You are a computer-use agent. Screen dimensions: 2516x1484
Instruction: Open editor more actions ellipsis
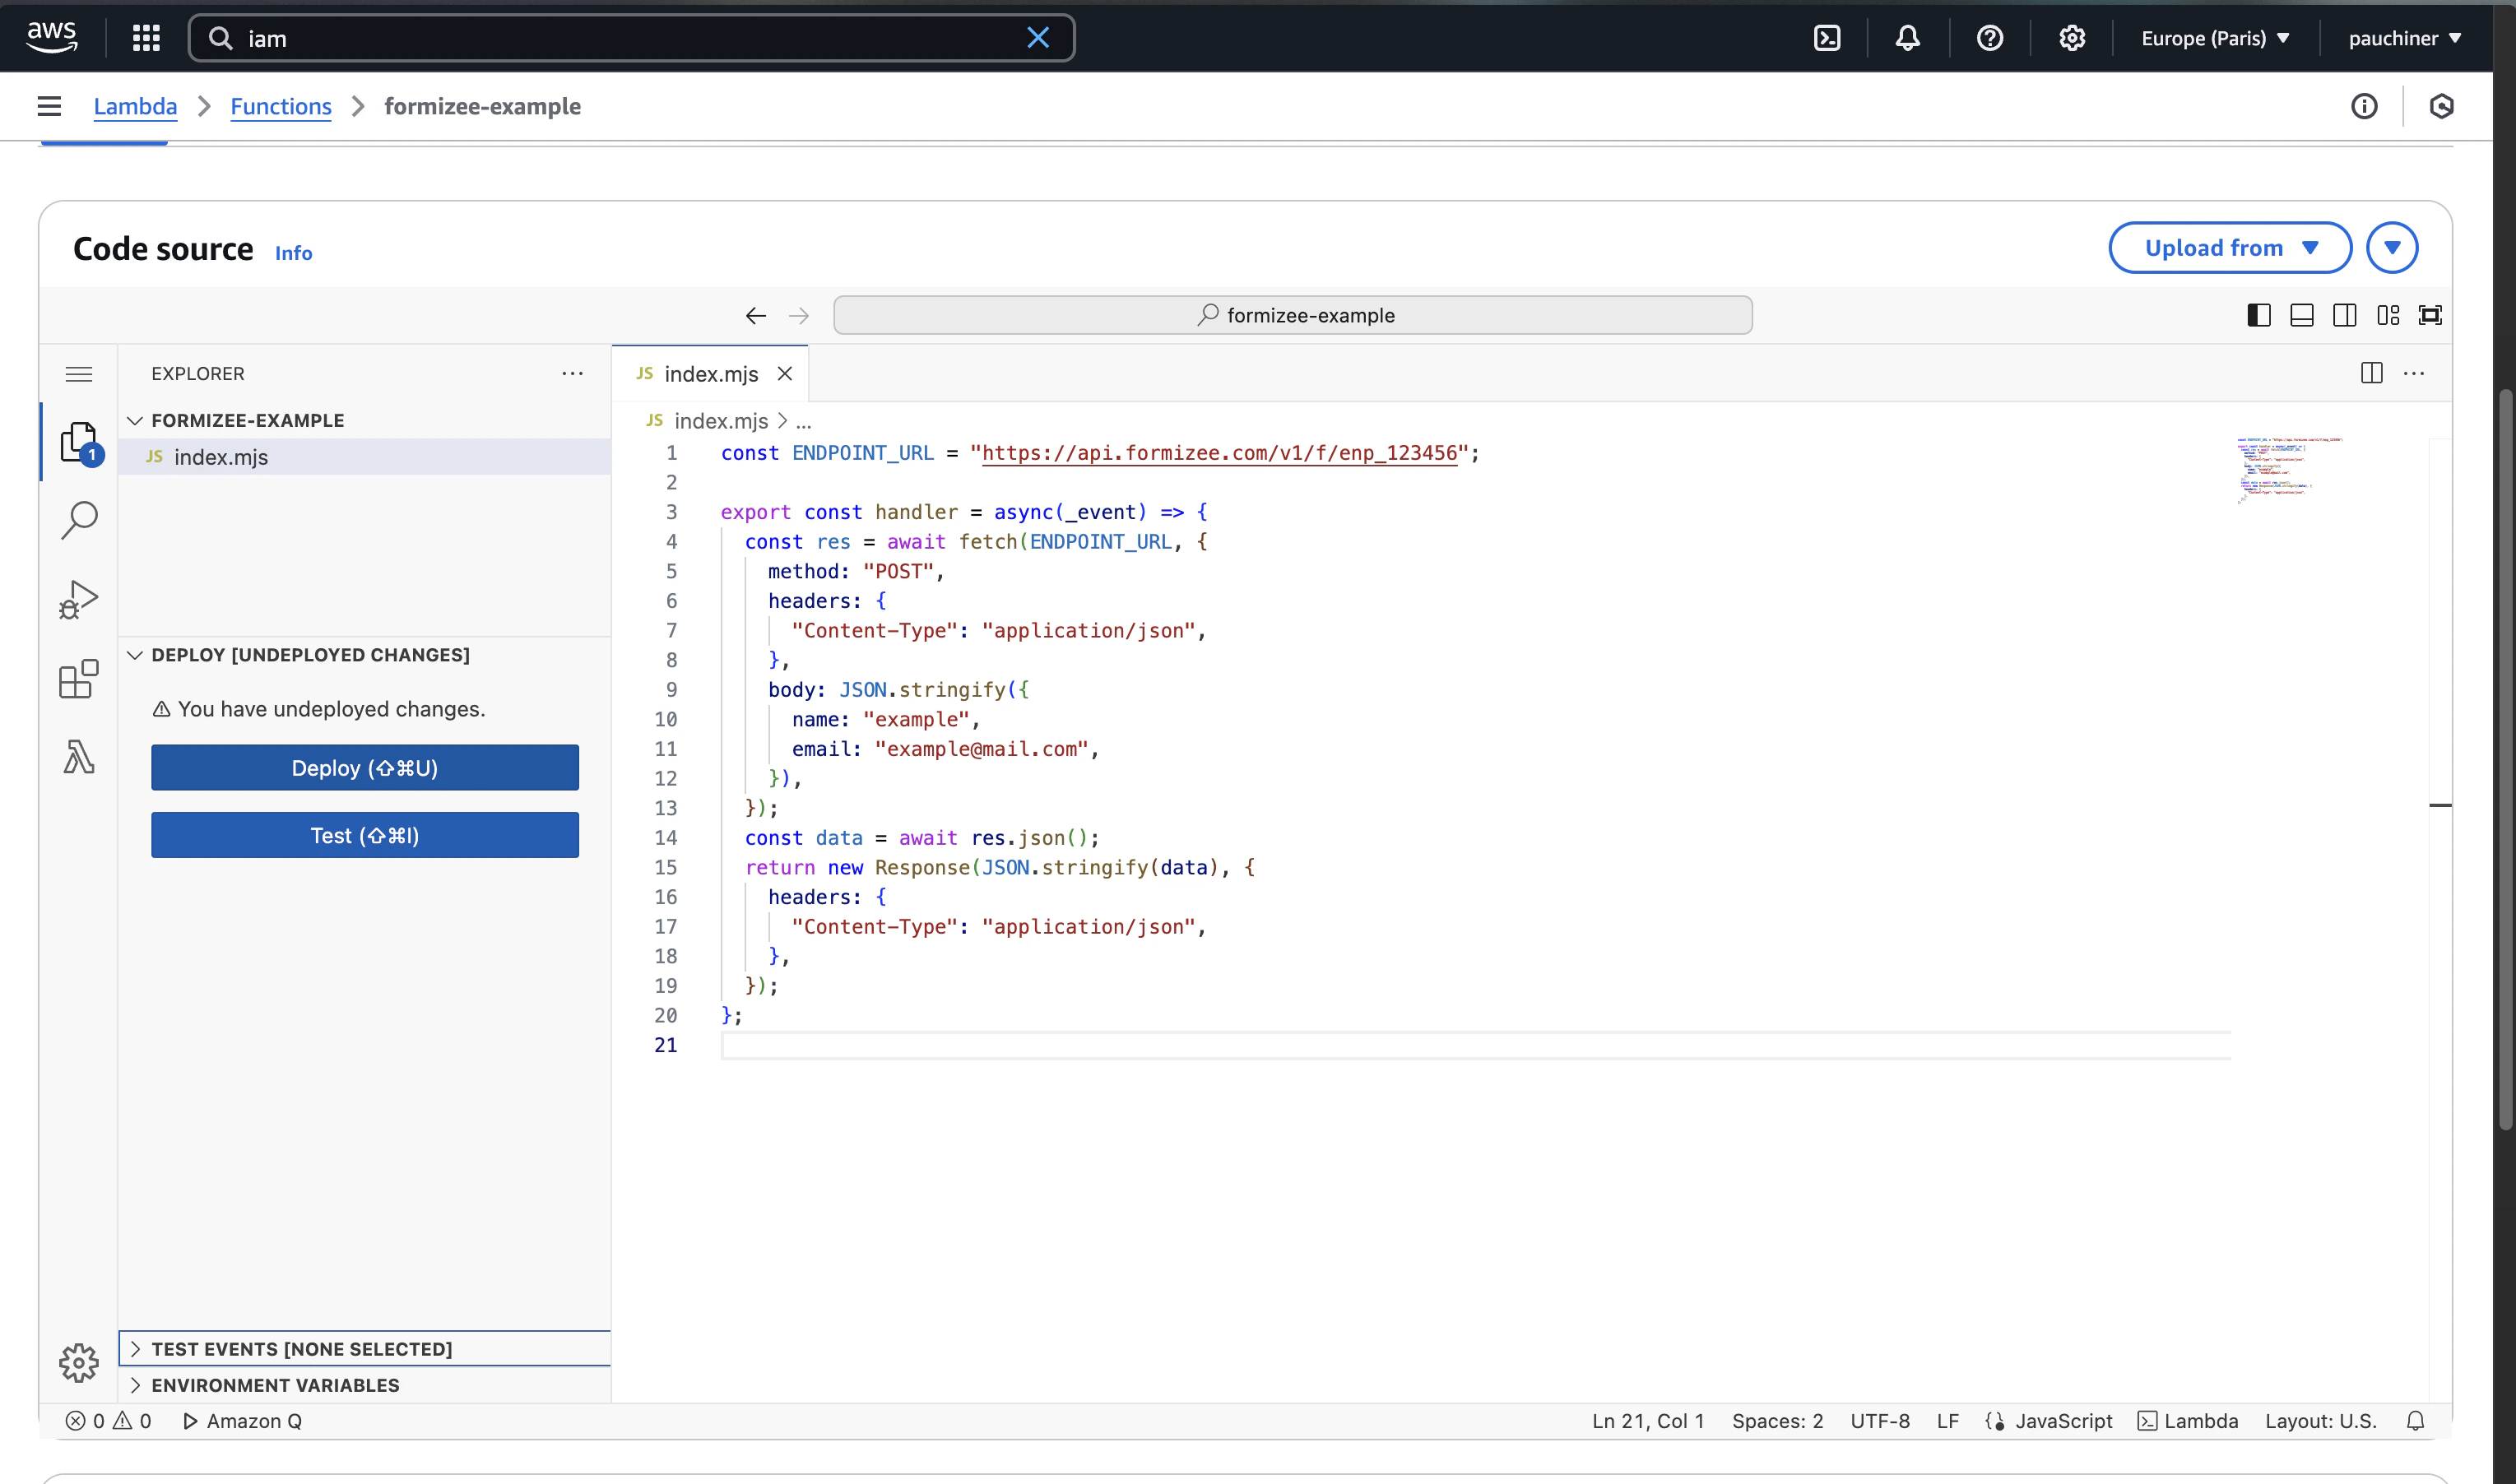pos(2414,374)
